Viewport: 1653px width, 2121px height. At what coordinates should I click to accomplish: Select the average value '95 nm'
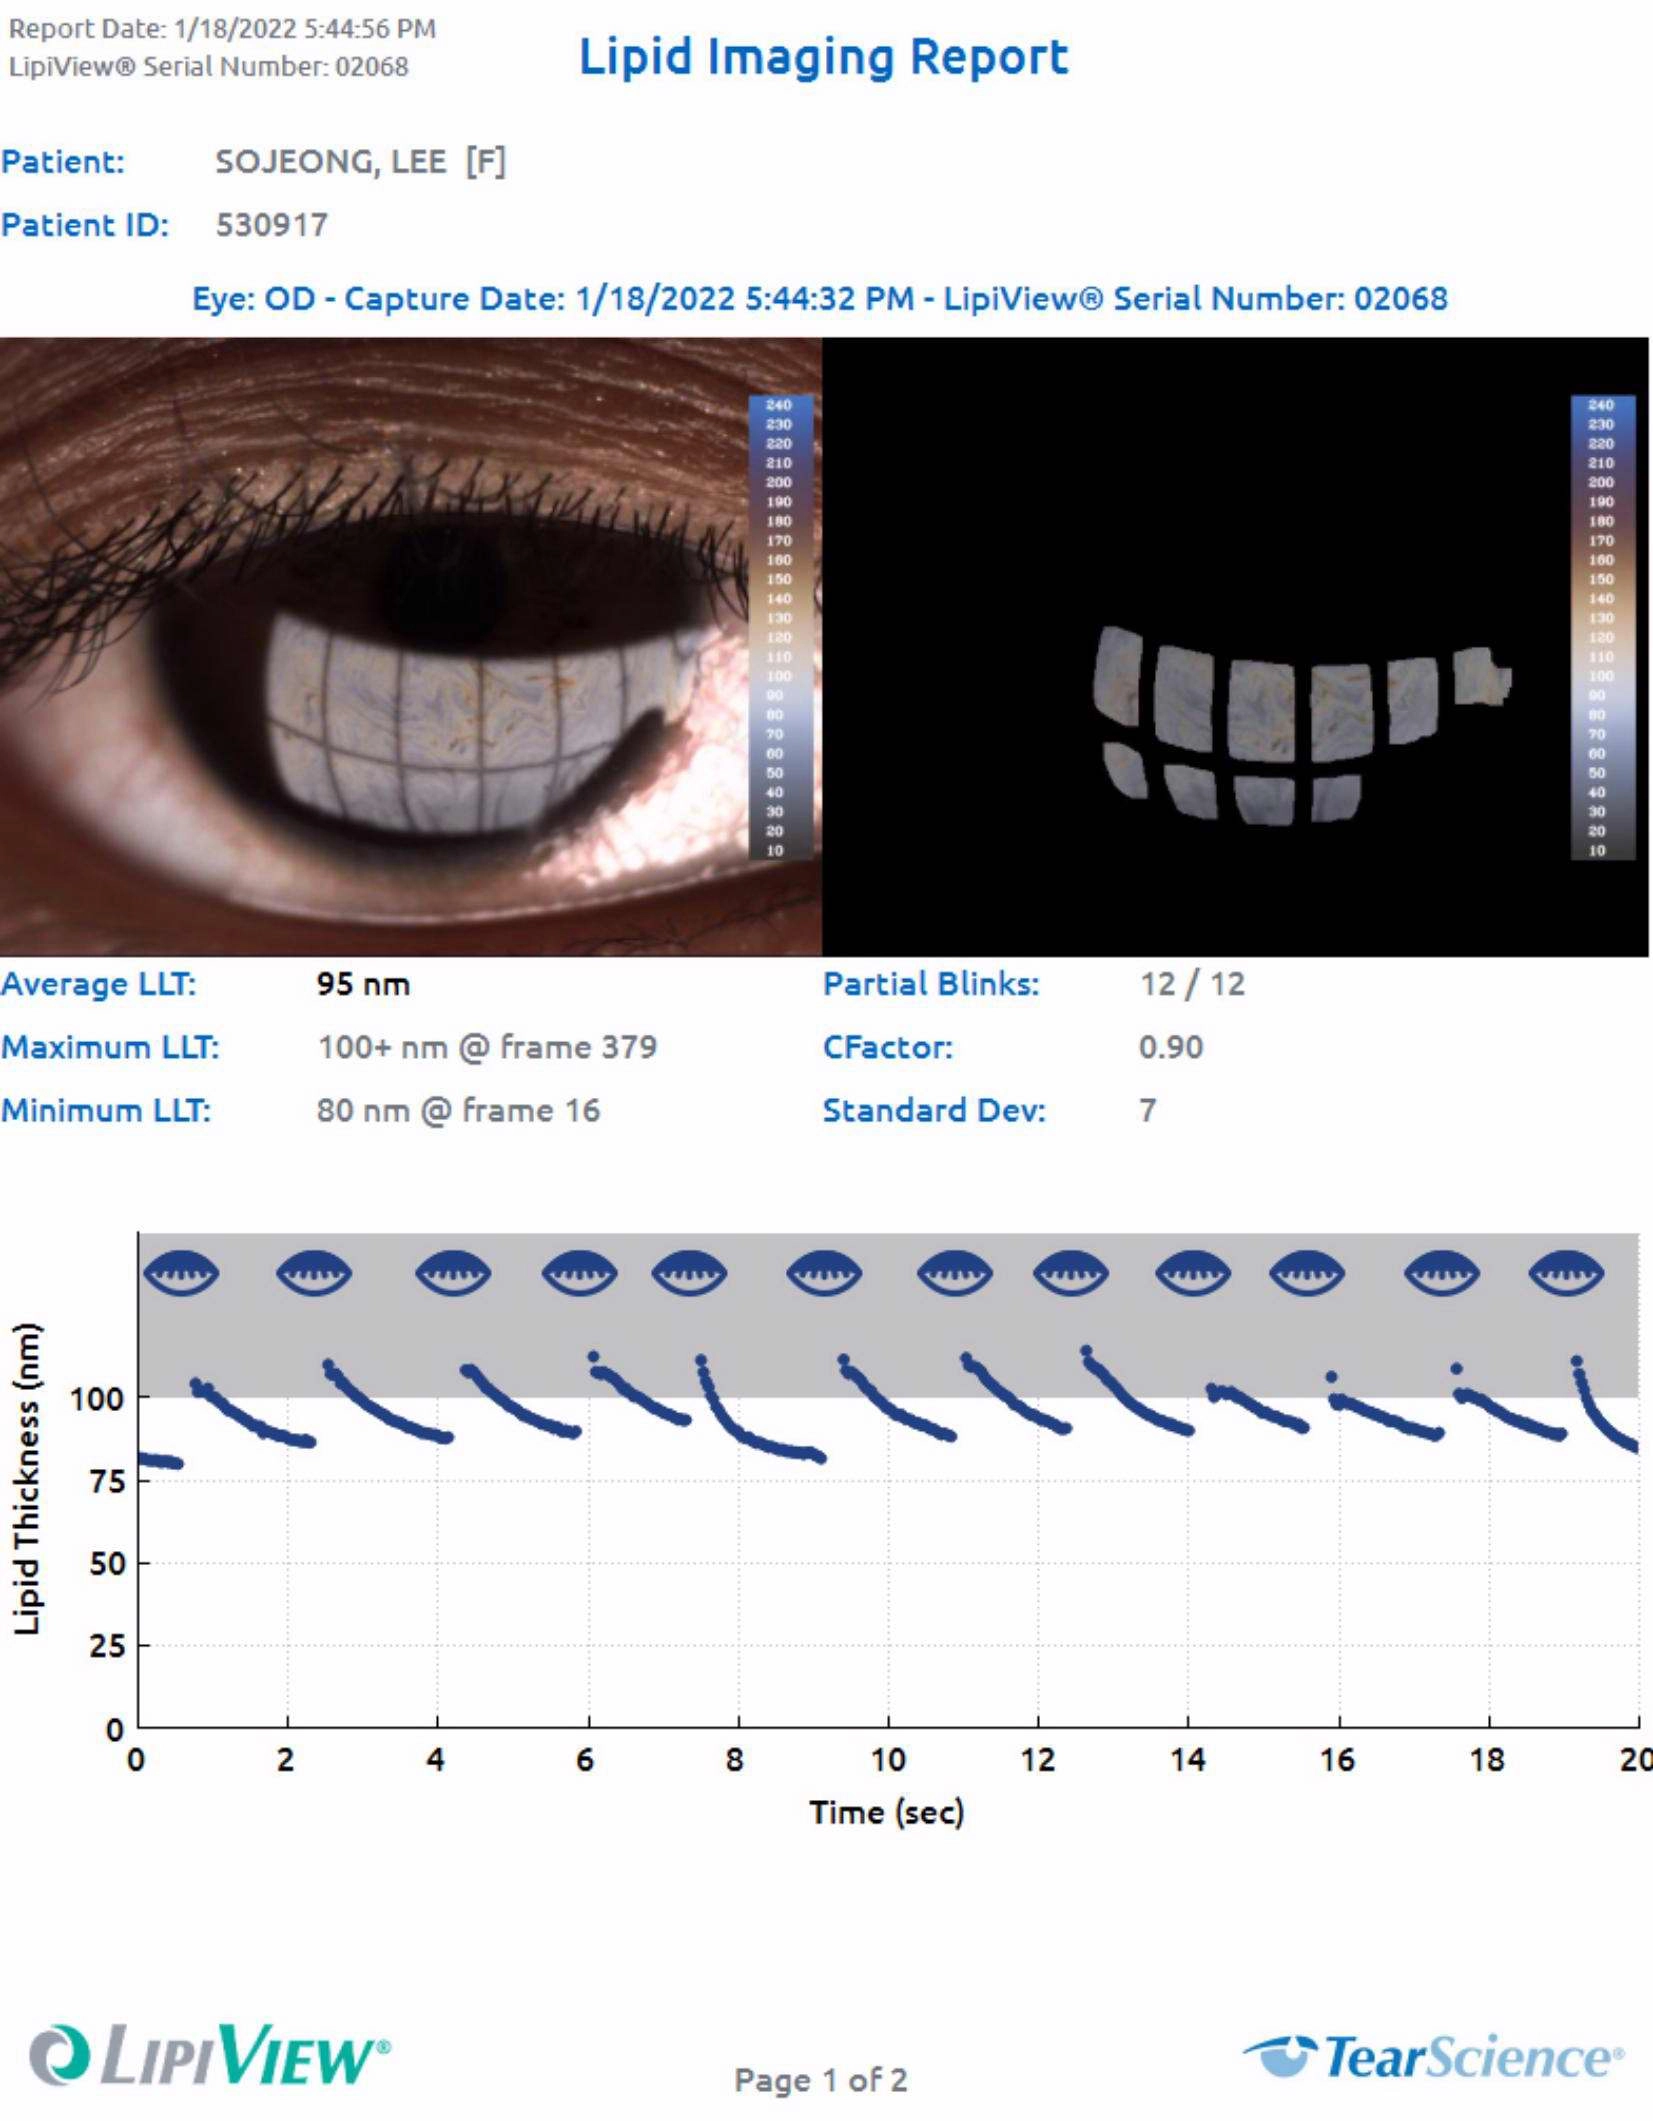click(363, 984)
